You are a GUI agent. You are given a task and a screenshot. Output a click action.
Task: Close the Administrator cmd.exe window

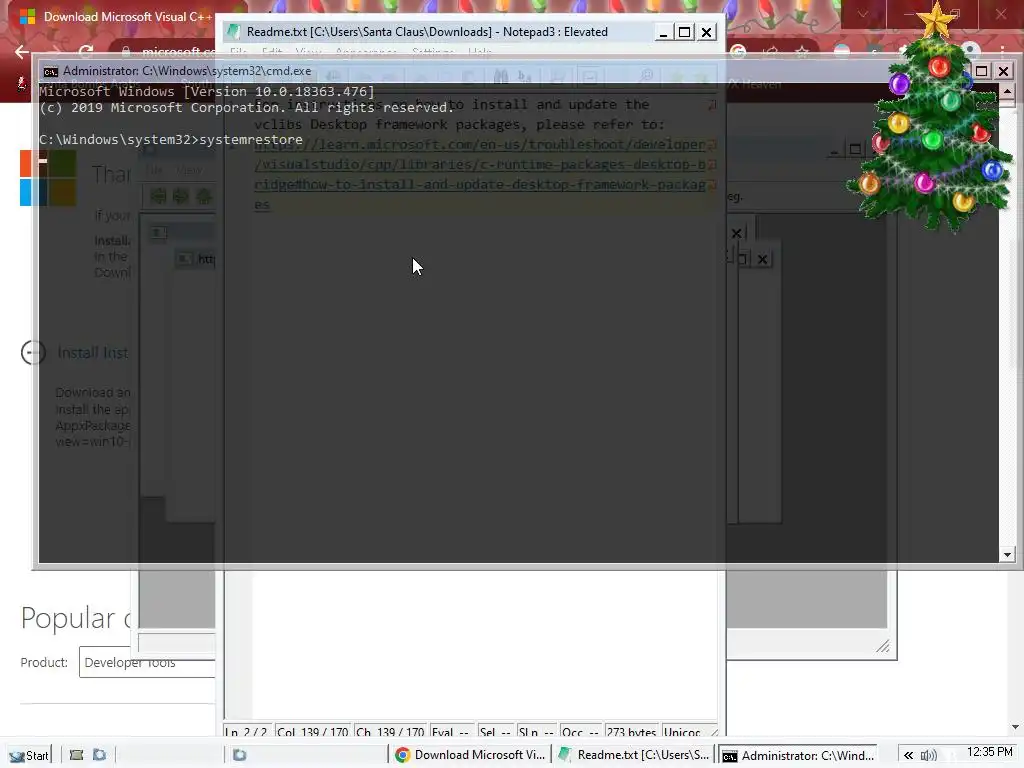point(1004,71)
